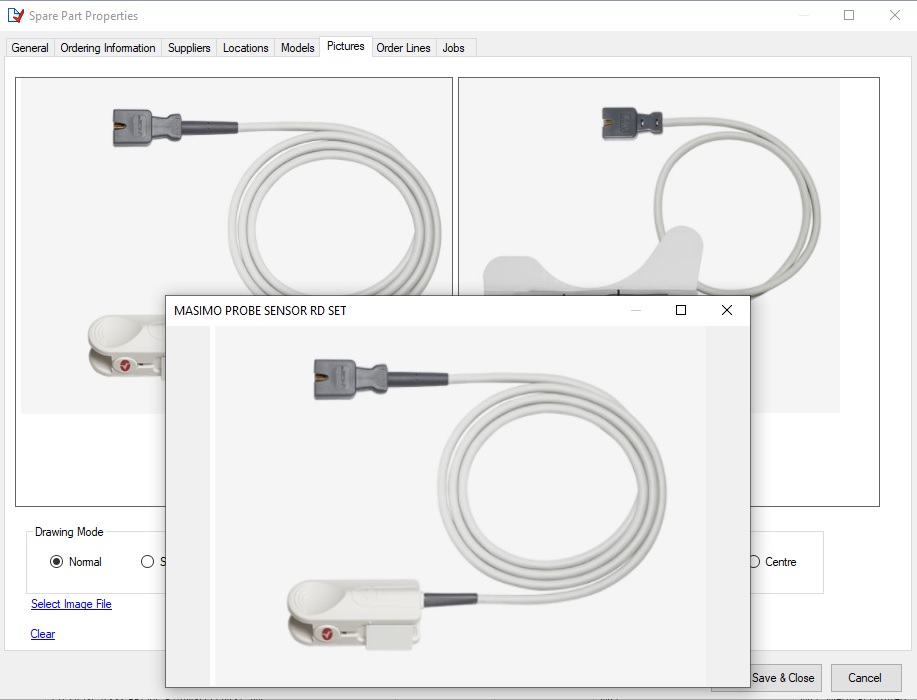Screen dimensions: 917x700
Task: Click the Save & Close button
Action: (783, 678)
